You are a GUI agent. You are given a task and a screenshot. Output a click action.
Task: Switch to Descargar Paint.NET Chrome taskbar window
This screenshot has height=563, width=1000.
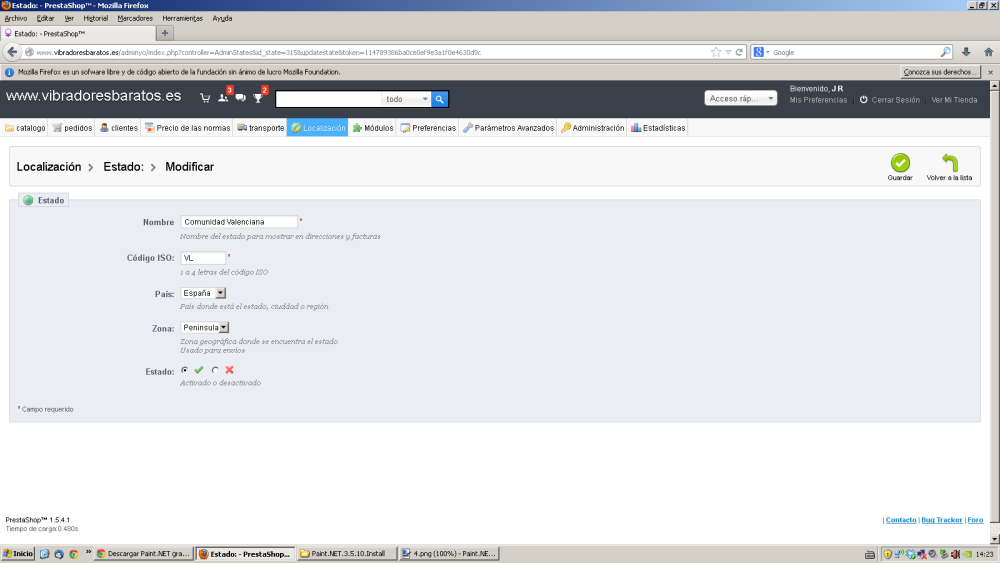pos(143,553)
